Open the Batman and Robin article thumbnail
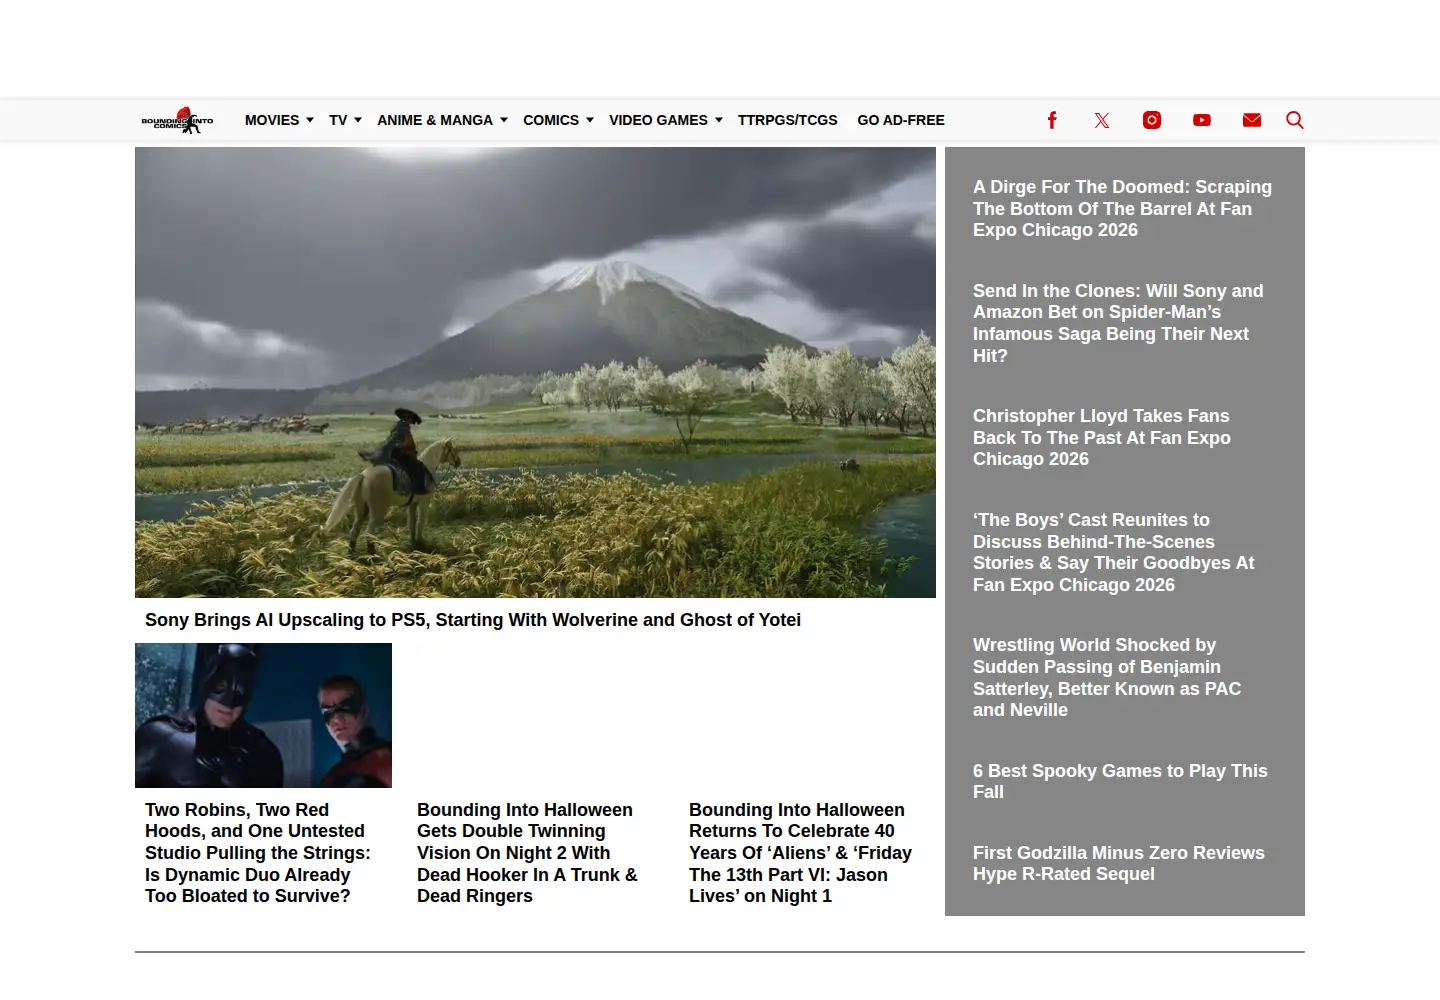Image resolution: width=1440 pixels, height=1000 pixels. click(263, 715)
